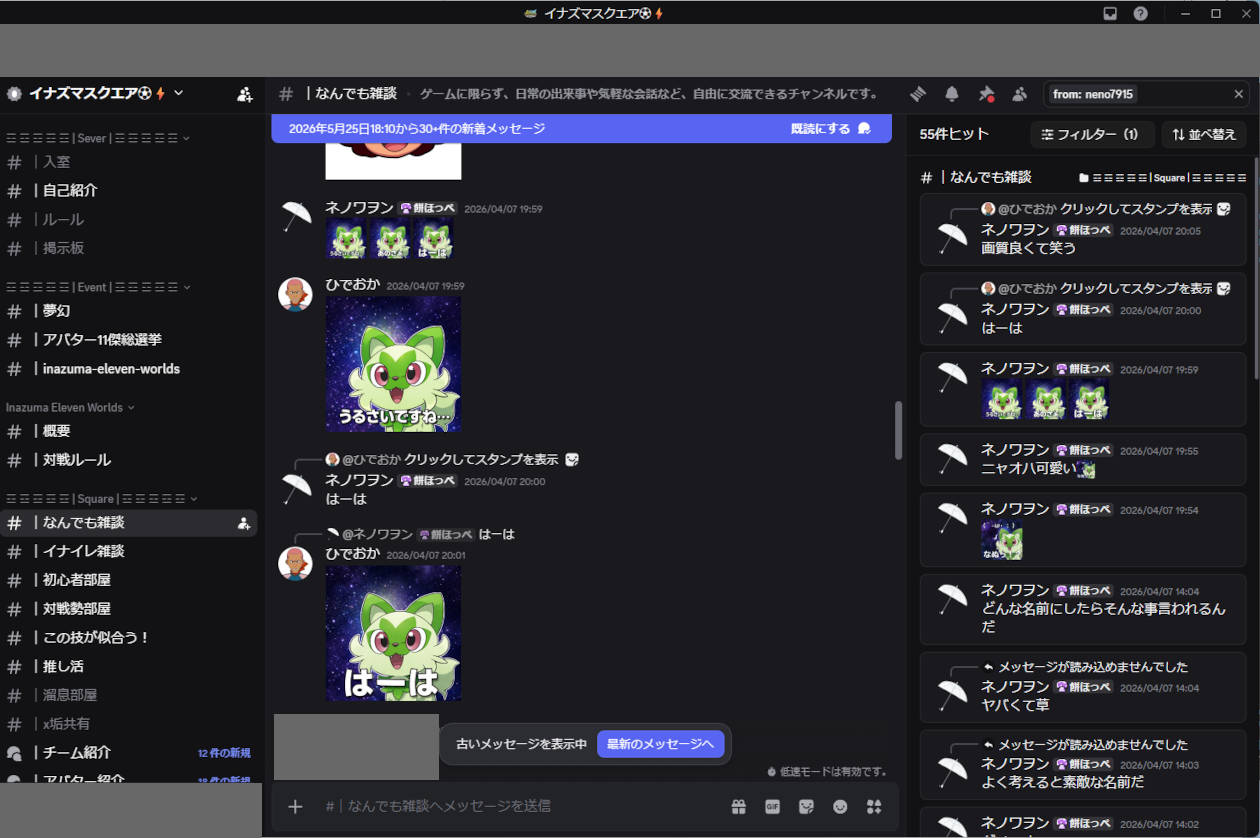
Task: Click the ghost icon on 既読にする
Action: [865, 128]
